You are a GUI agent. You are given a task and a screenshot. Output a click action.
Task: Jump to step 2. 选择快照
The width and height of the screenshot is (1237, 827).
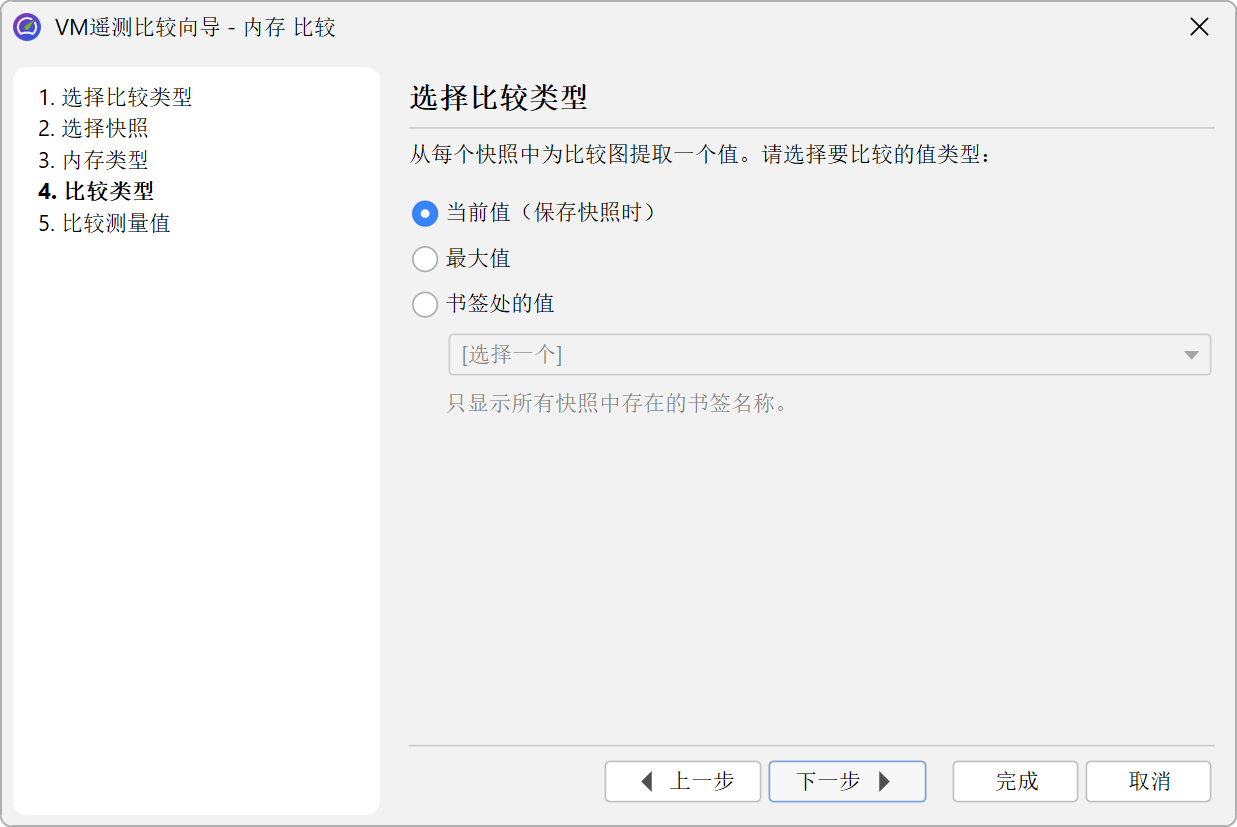(x=93, y=128)
